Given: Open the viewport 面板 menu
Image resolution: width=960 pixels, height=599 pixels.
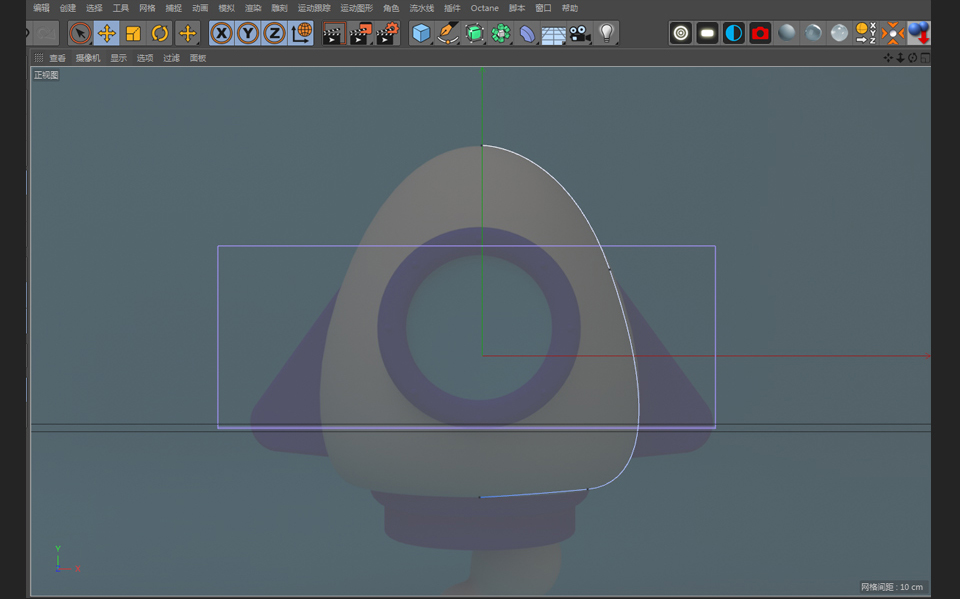Looking at the screenshot, I should (198, 58).
